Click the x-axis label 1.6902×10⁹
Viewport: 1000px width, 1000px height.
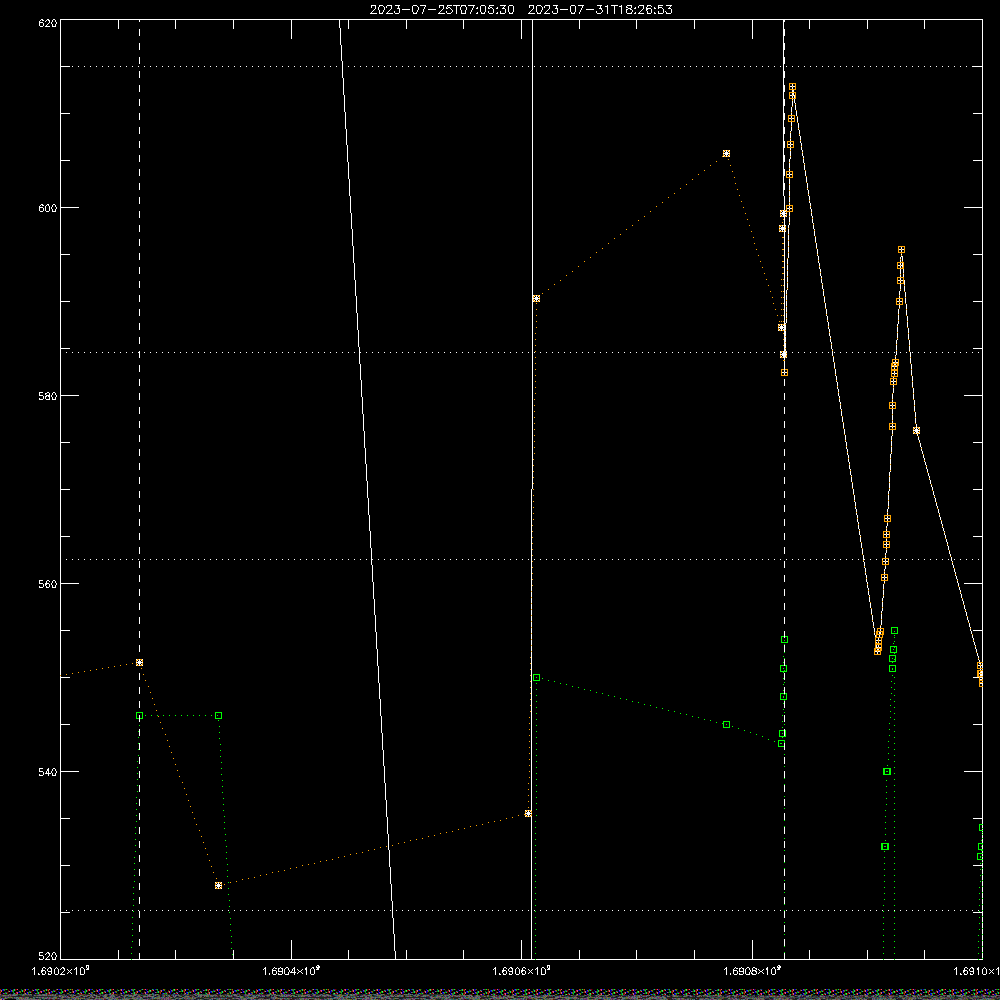click(x=61, y=971)
